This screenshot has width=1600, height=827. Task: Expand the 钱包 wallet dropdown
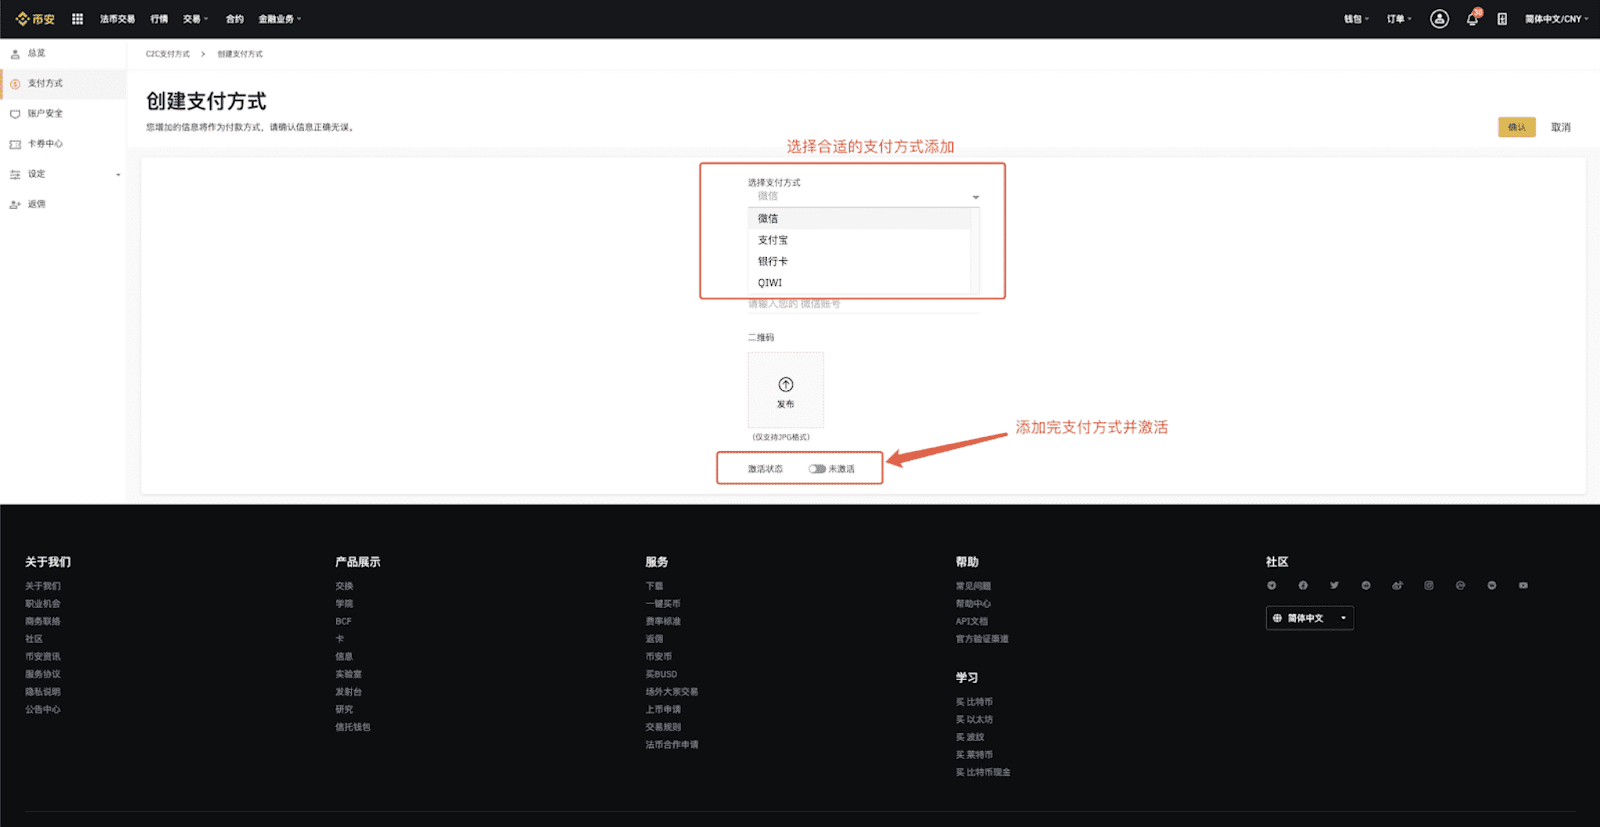coord(1356,19)
